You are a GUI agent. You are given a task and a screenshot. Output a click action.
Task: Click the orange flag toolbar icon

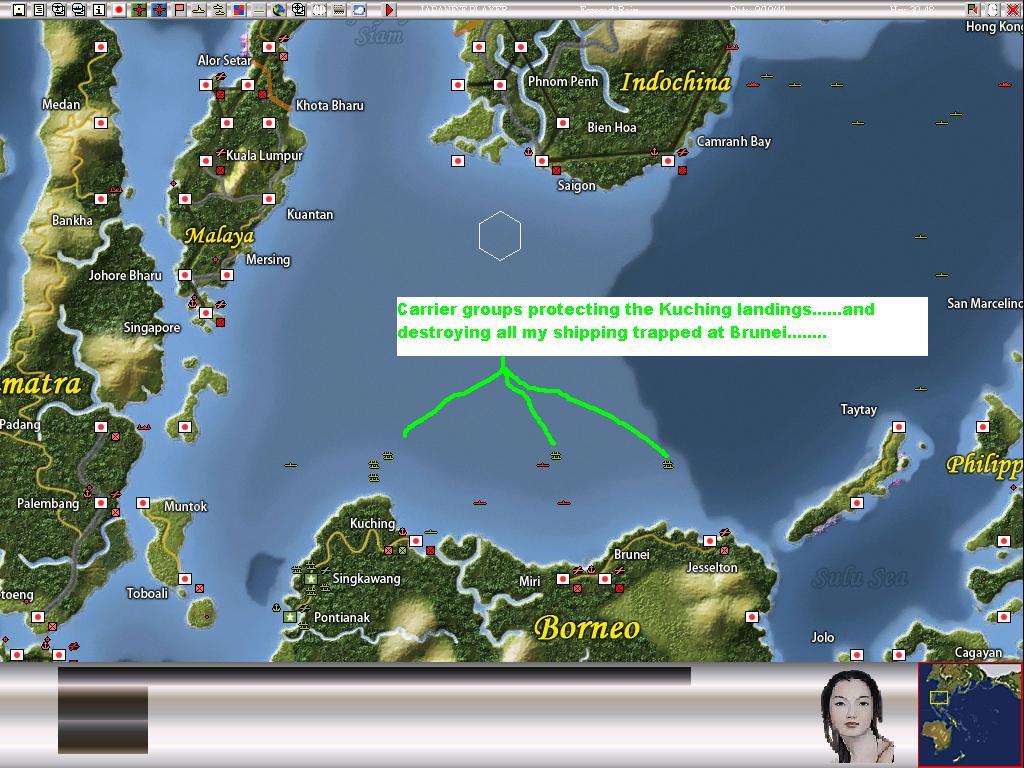point(179,10)
